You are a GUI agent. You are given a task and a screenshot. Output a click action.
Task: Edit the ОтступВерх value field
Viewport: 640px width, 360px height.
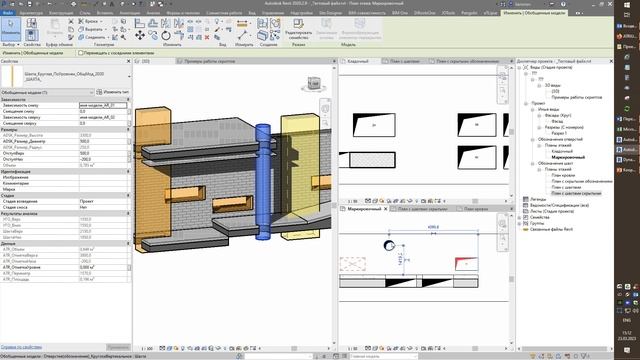[103, 153]
